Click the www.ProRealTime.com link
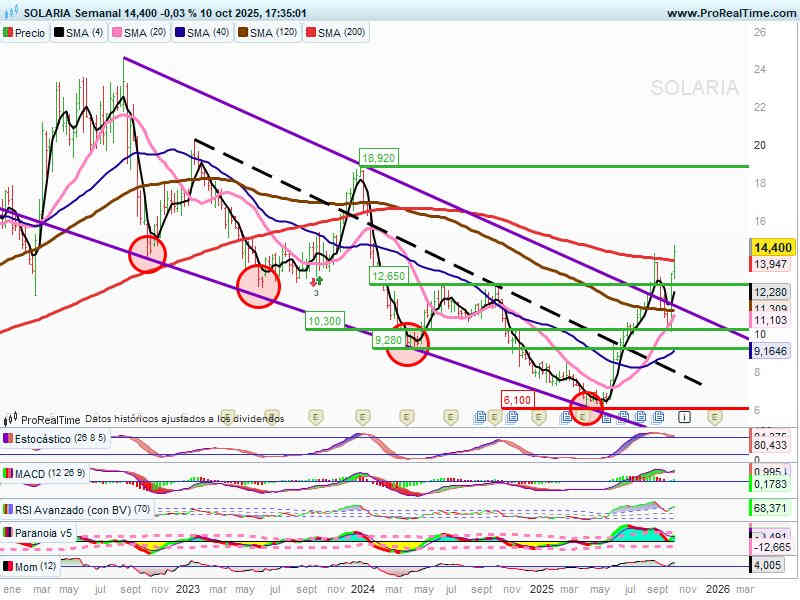The height and width of the screenshot is (600, 800). [x=730, y=13]
